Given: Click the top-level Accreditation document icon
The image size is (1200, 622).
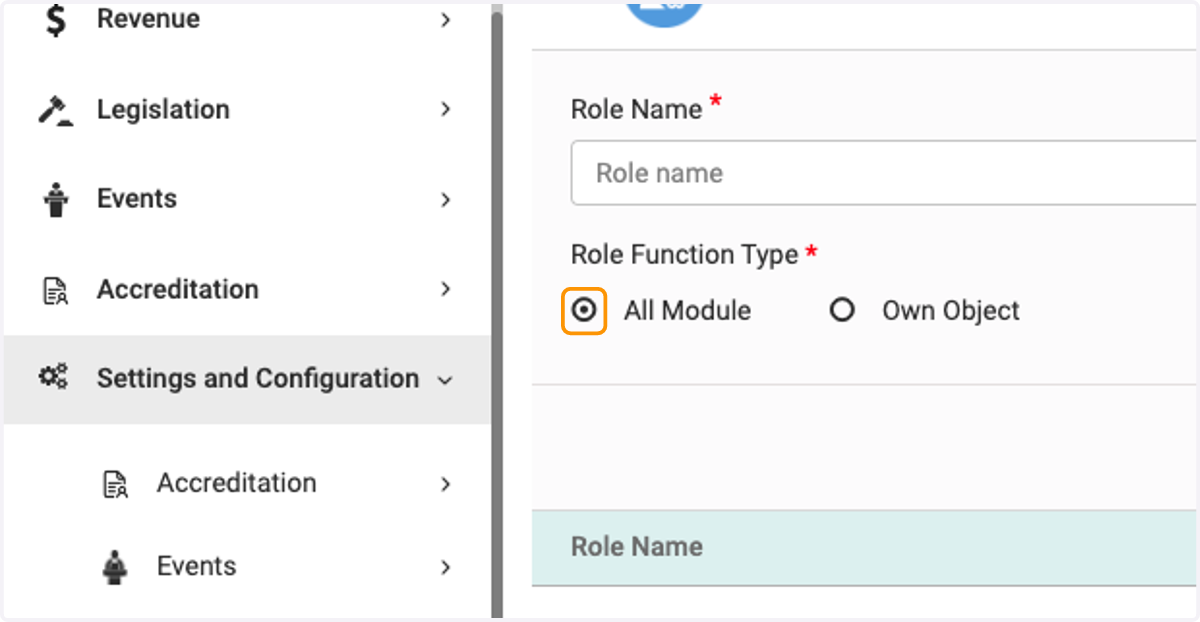Looking at the screenshot, I should coord(54,290).
